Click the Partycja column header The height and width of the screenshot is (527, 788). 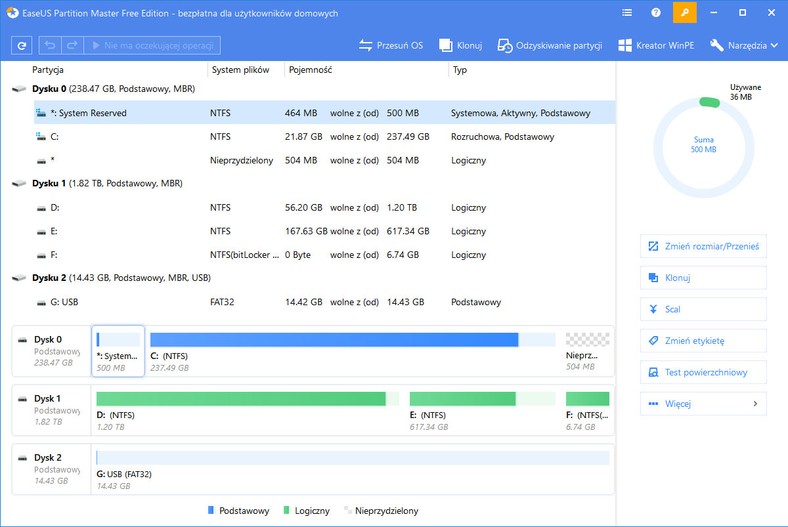48,70
